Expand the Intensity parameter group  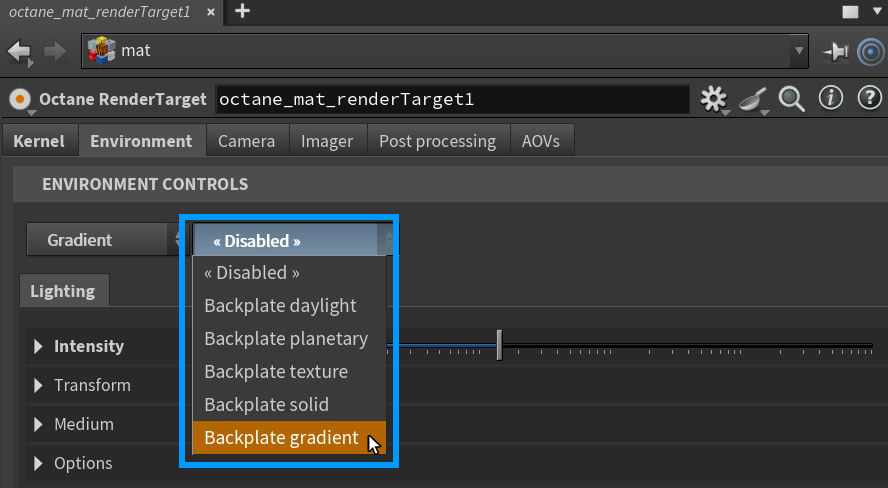39,346
